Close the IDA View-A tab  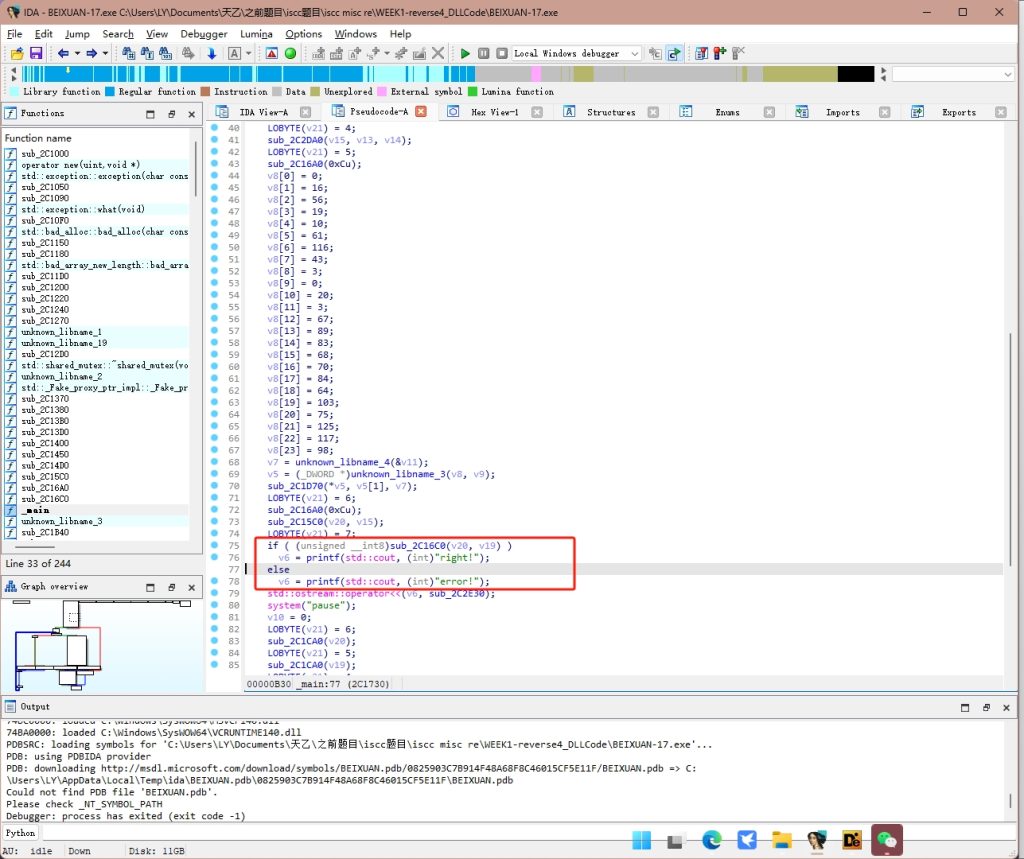point(305,112)
